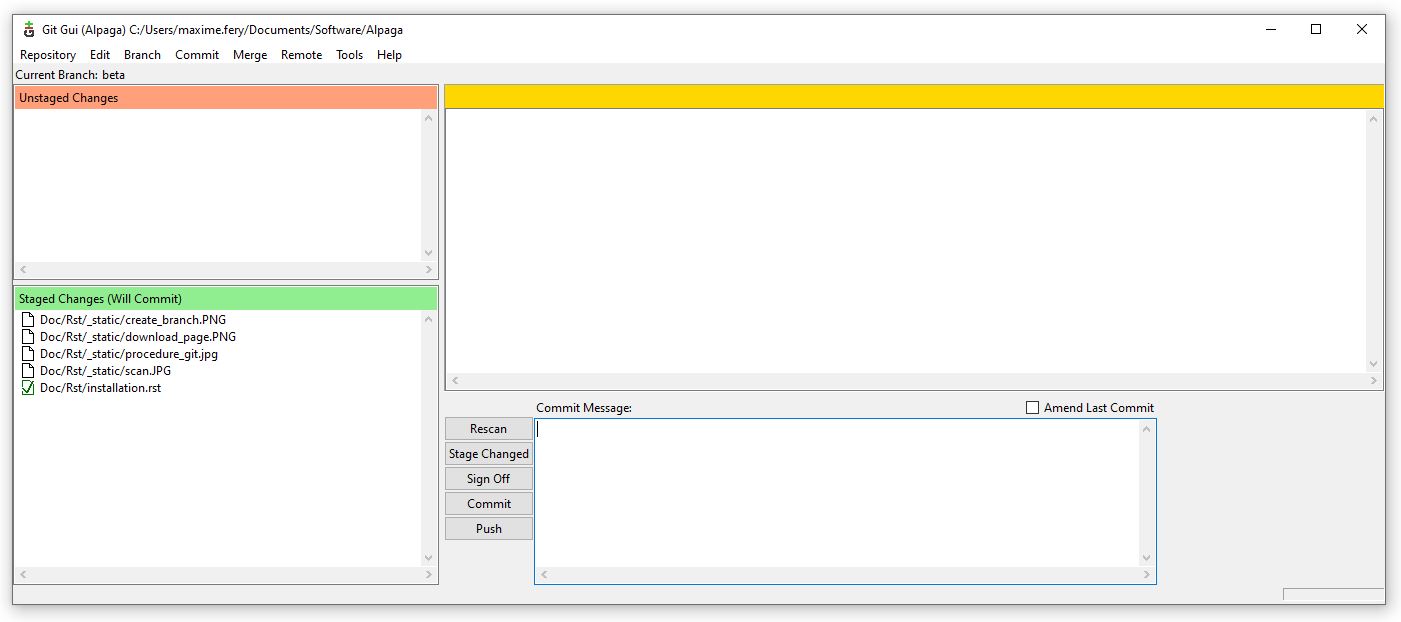Viewport: 1401px width, 622px height.
Task: Enable the Amend Last Commit checkbox
Action: tap(1033, 408)
